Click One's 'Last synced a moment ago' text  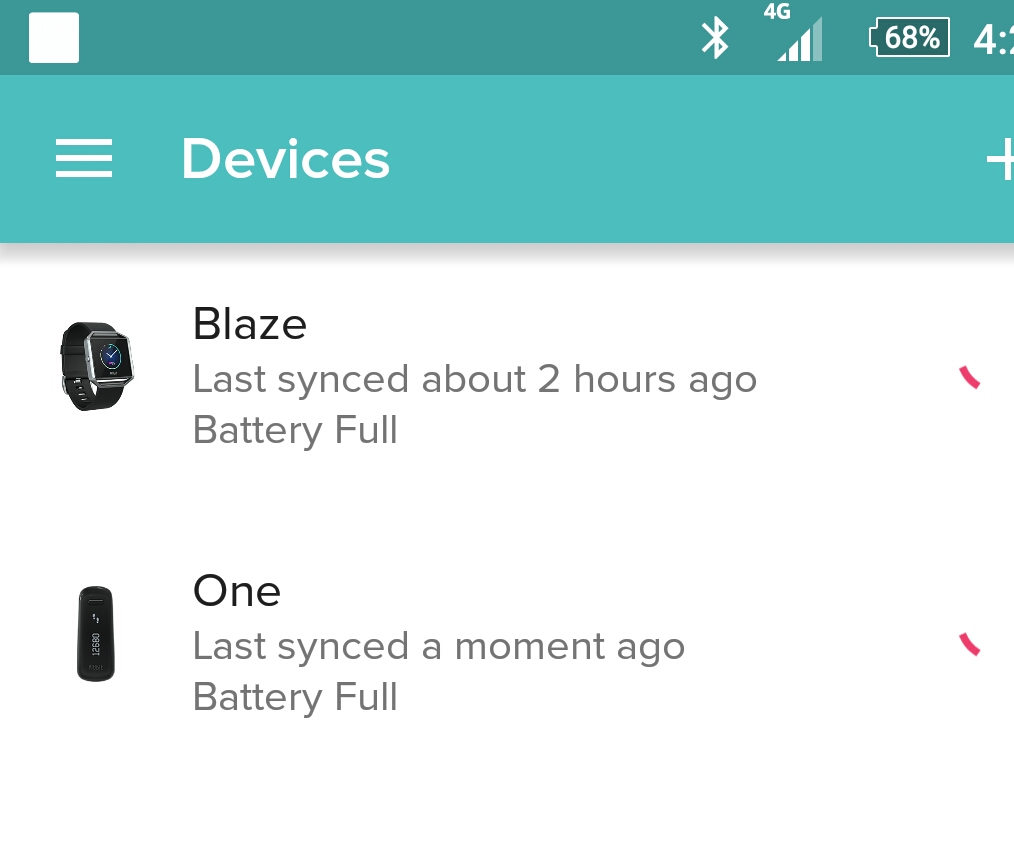(438, 647)
